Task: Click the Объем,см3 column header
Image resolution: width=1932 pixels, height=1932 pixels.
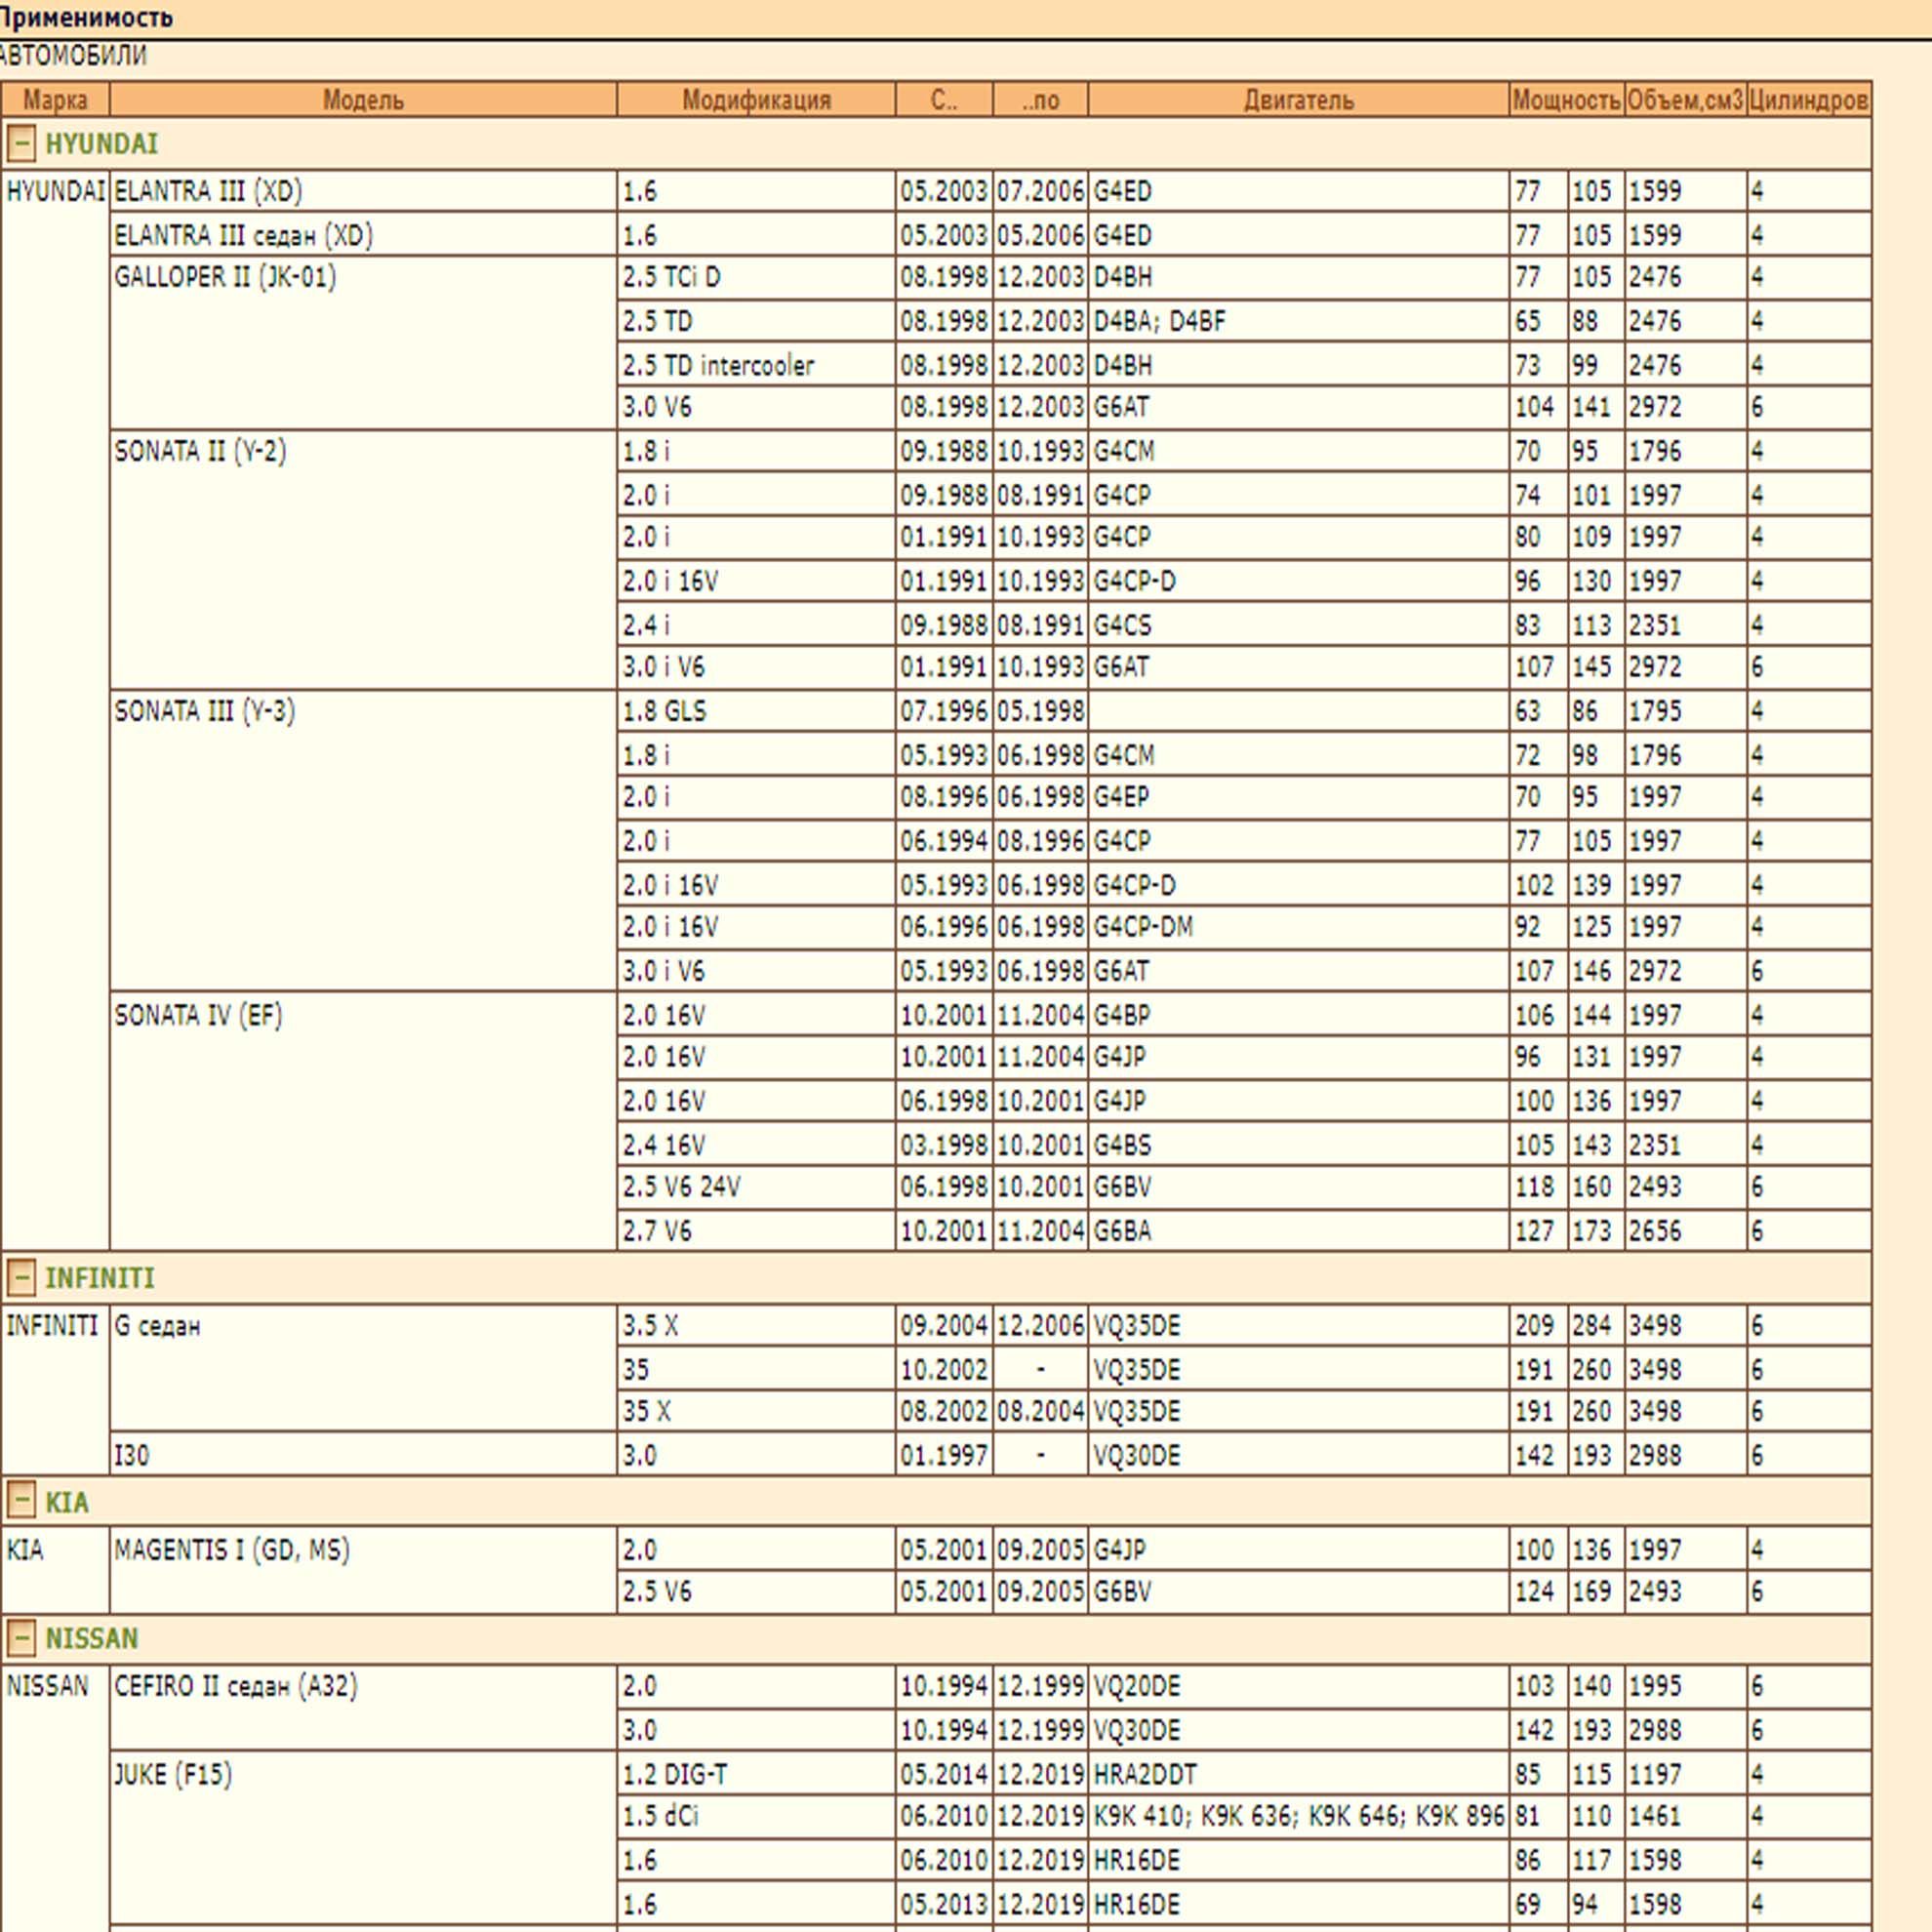Action: tap(1685, 100)
